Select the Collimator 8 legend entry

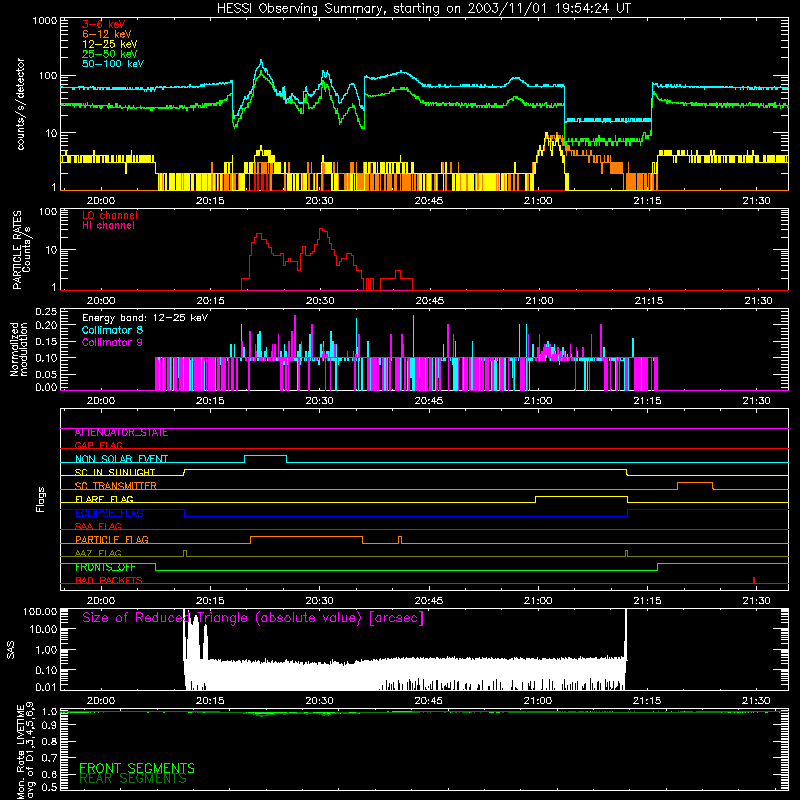[x=112, y=330]
